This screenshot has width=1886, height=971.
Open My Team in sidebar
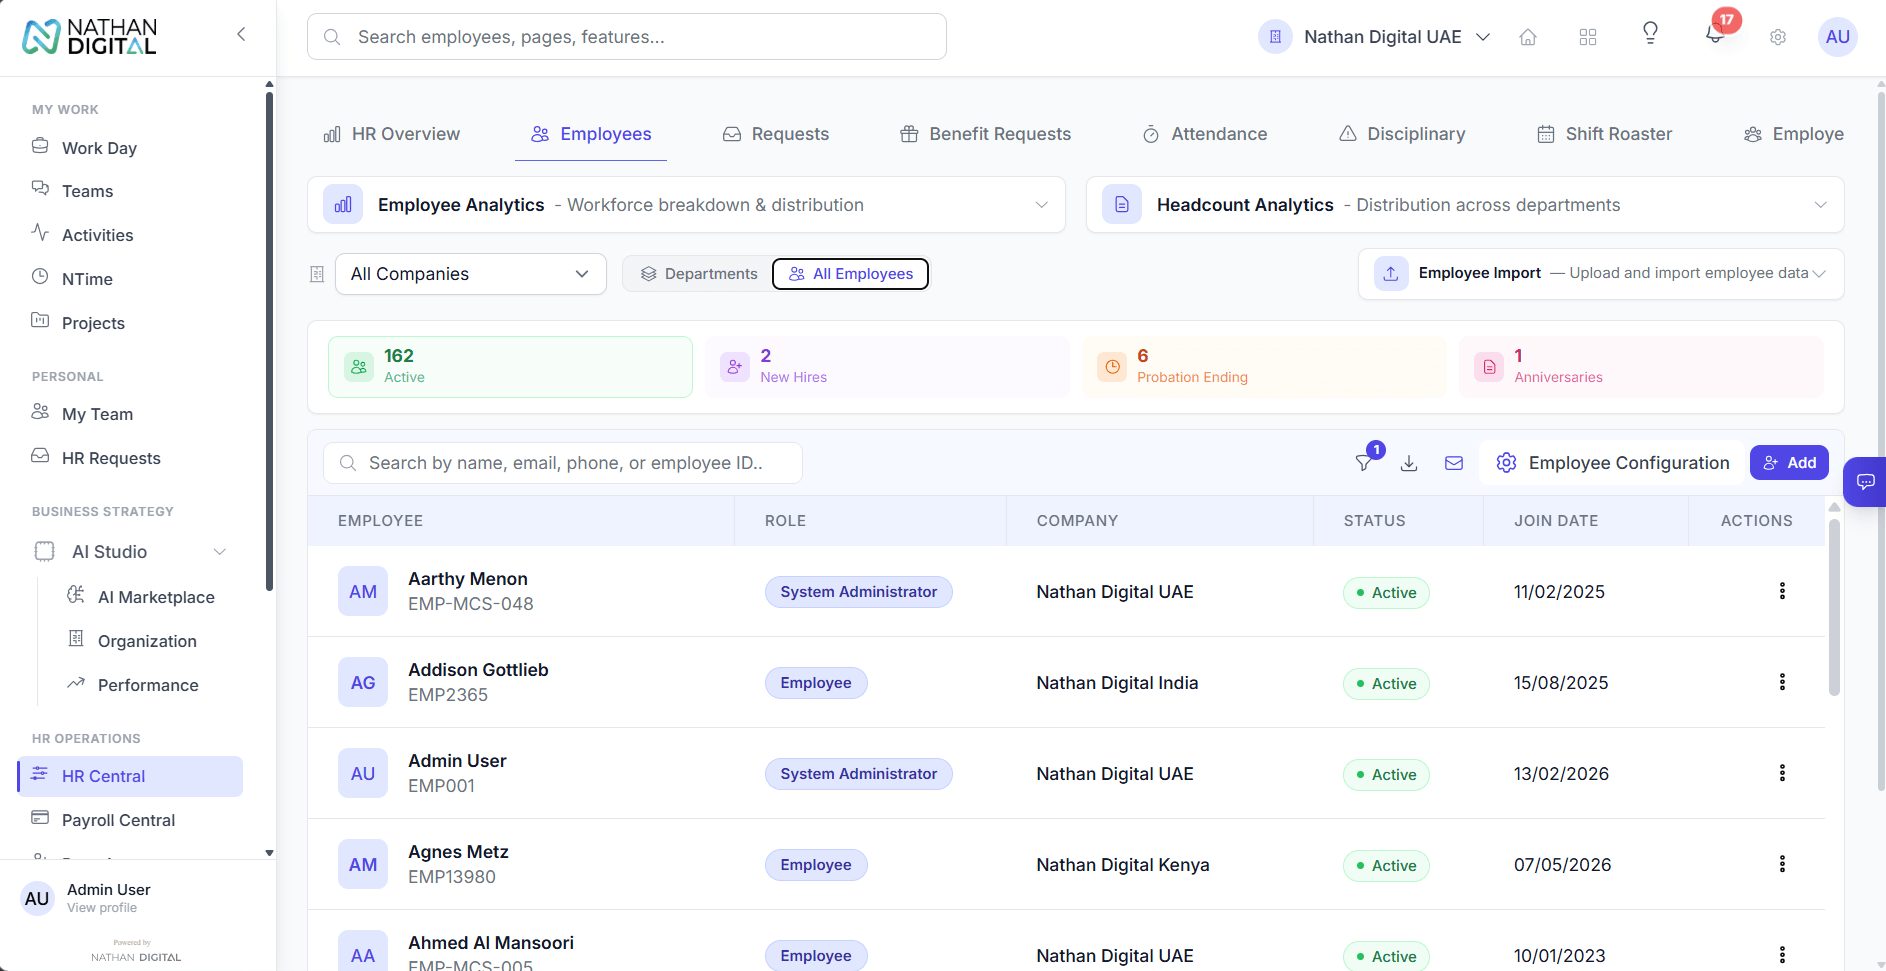130,414
